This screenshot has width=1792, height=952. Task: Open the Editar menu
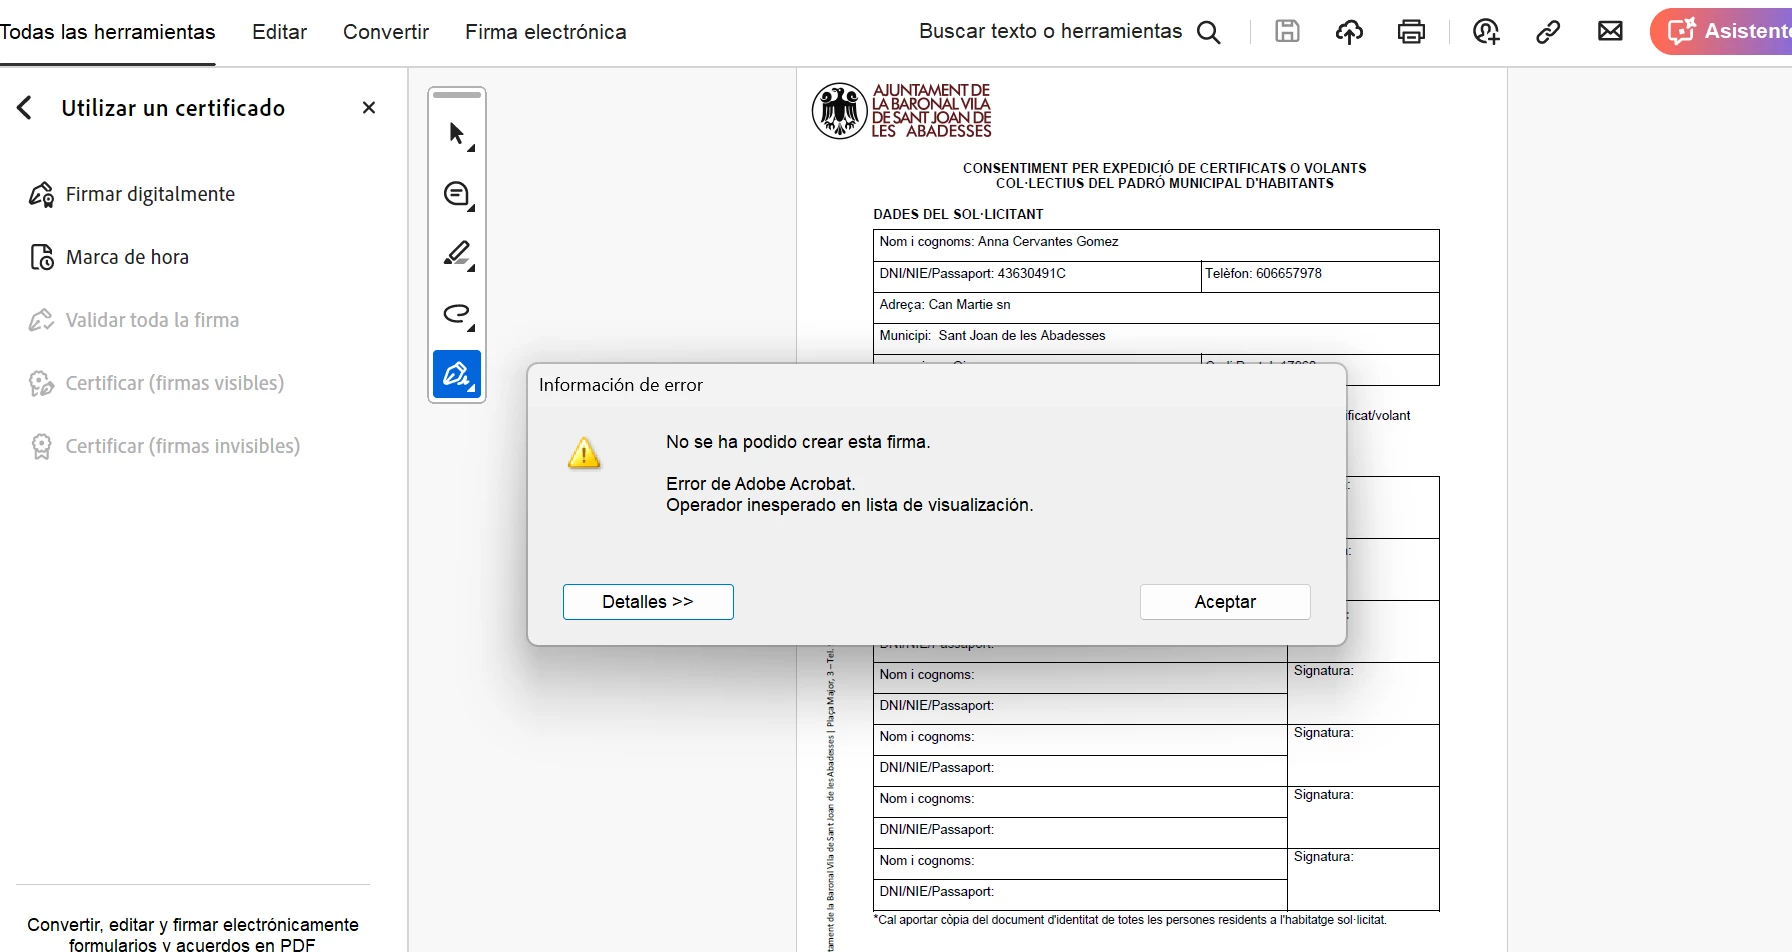[279, 32]
